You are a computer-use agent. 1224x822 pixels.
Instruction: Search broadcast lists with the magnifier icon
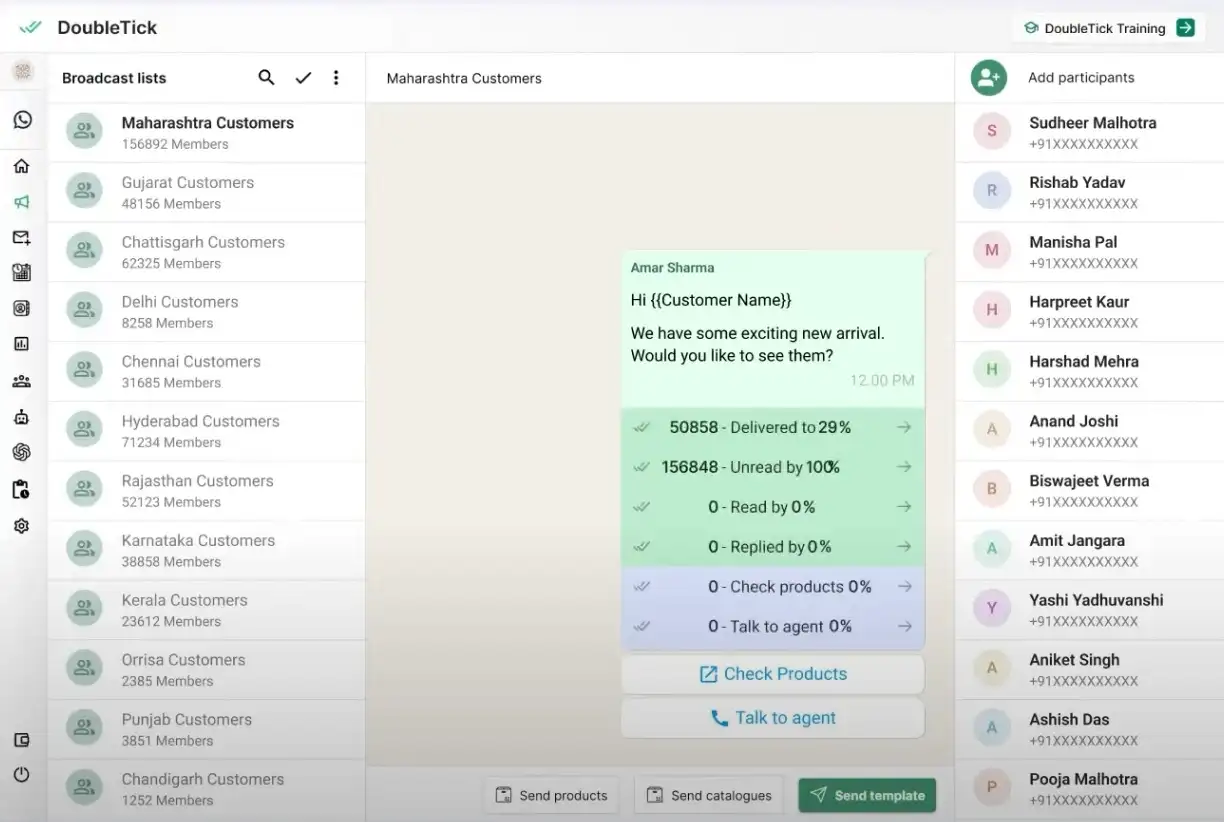pos(266,77)
